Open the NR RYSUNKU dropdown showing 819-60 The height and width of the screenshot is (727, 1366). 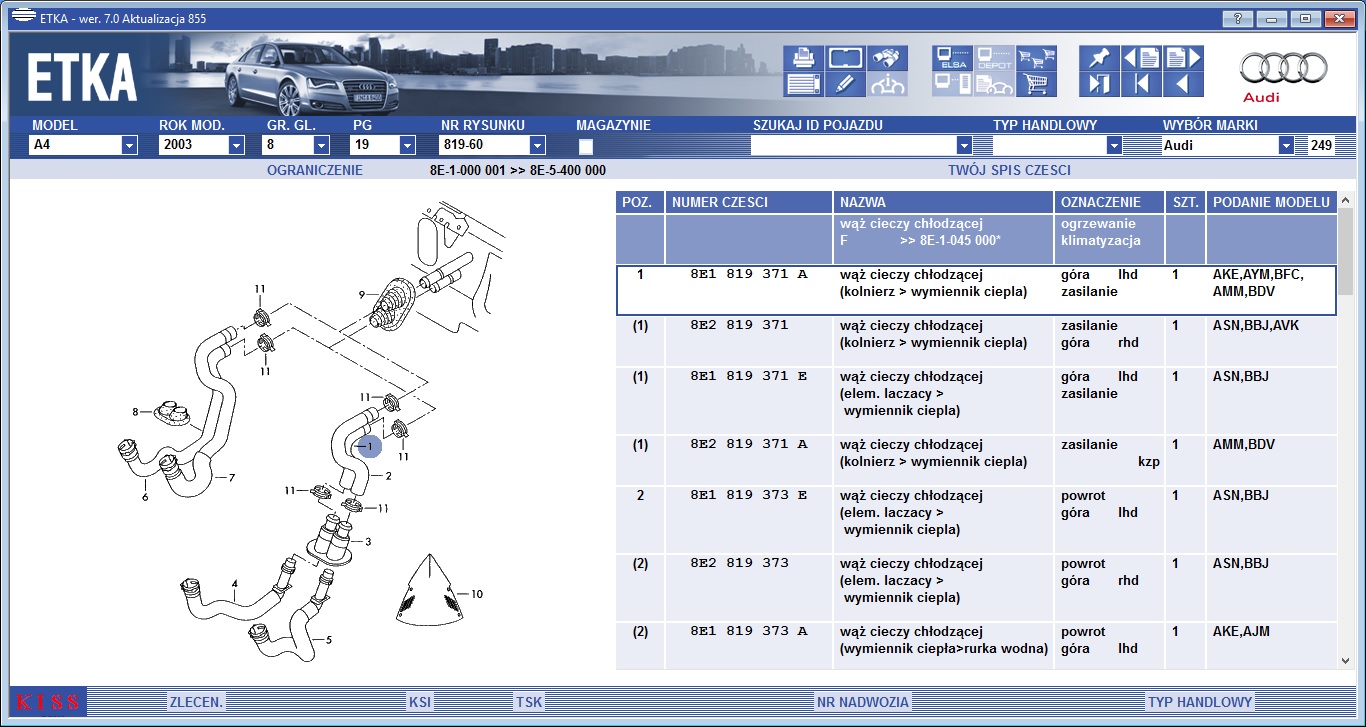[x=537, y=145]
